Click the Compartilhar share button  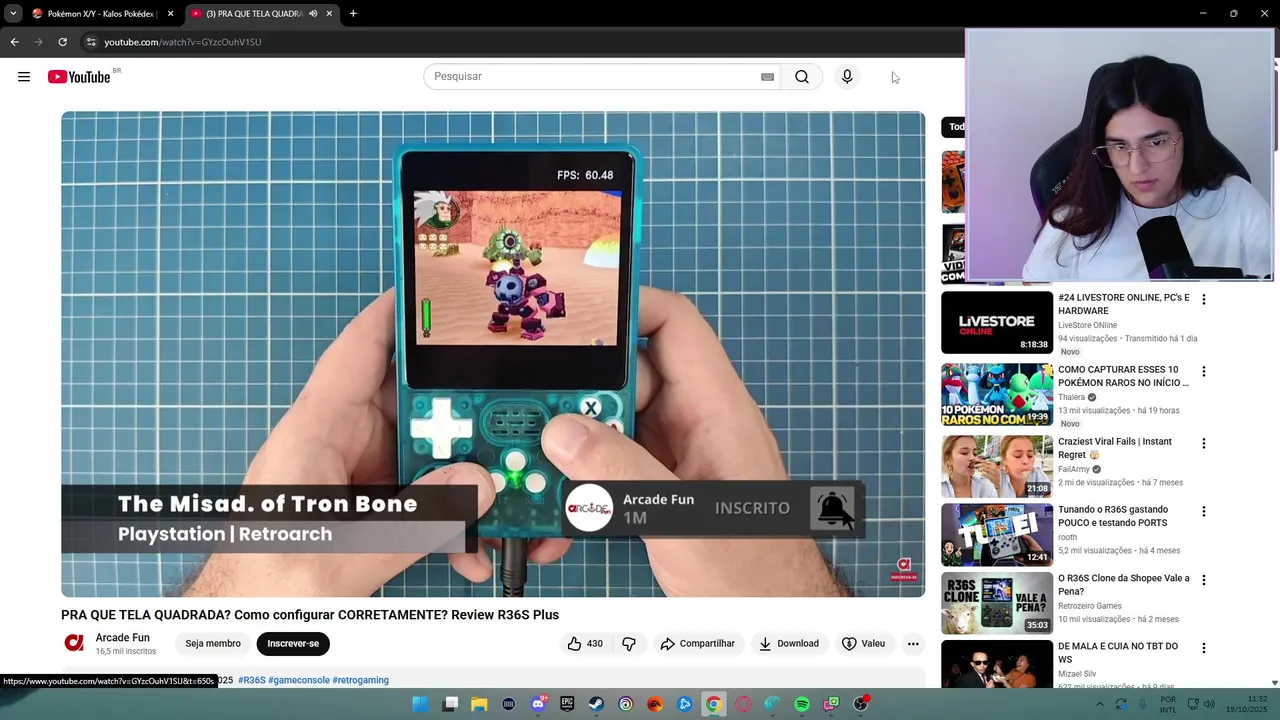coord(698,644)
